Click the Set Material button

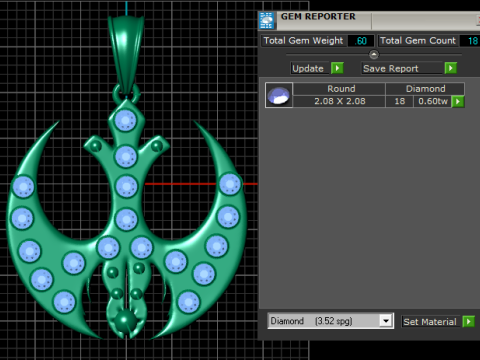[430, 322]
